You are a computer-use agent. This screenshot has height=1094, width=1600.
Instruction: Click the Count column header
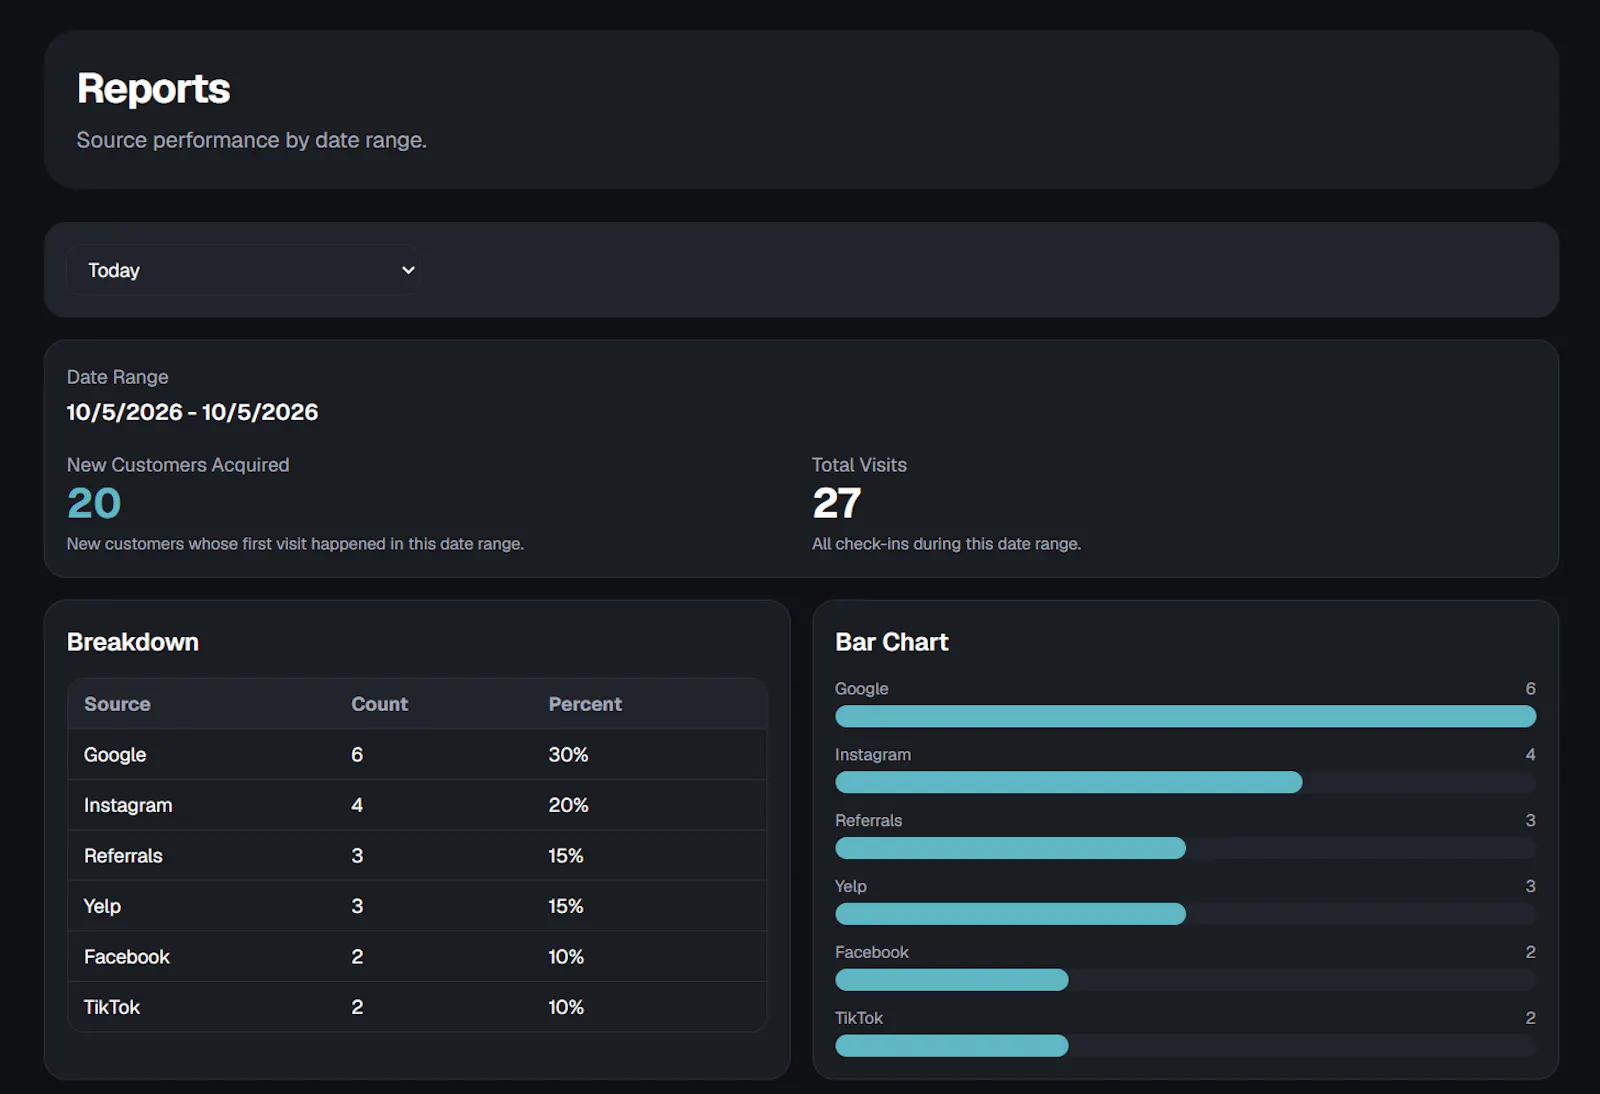[x=379, y=704]
